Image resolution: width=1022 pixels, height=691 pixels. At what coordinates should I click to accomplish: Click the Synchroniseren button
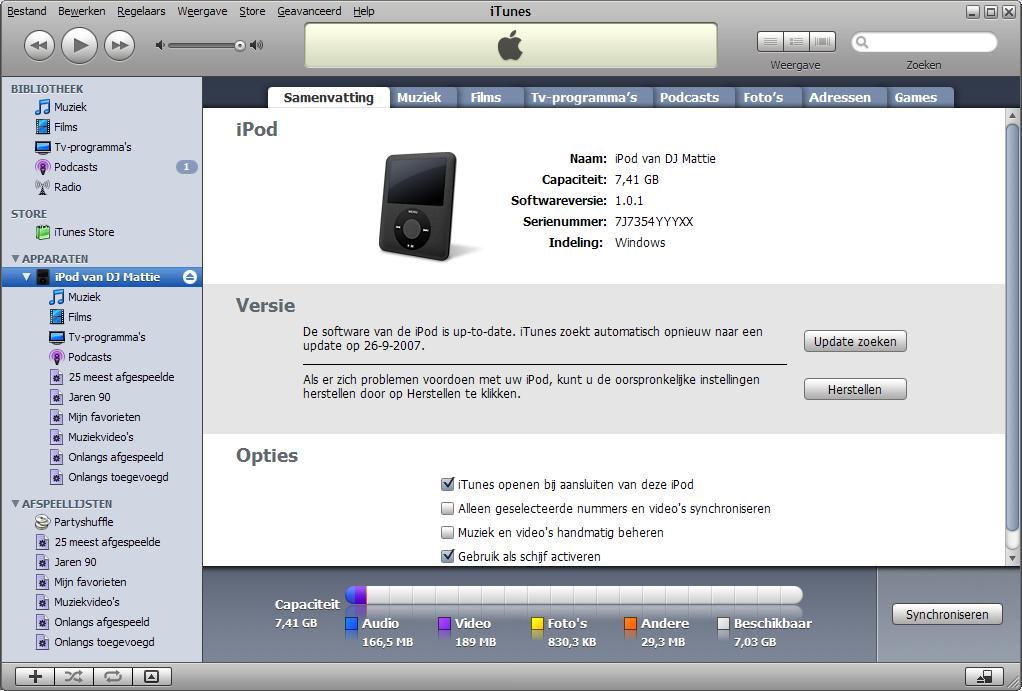point(947,615)
